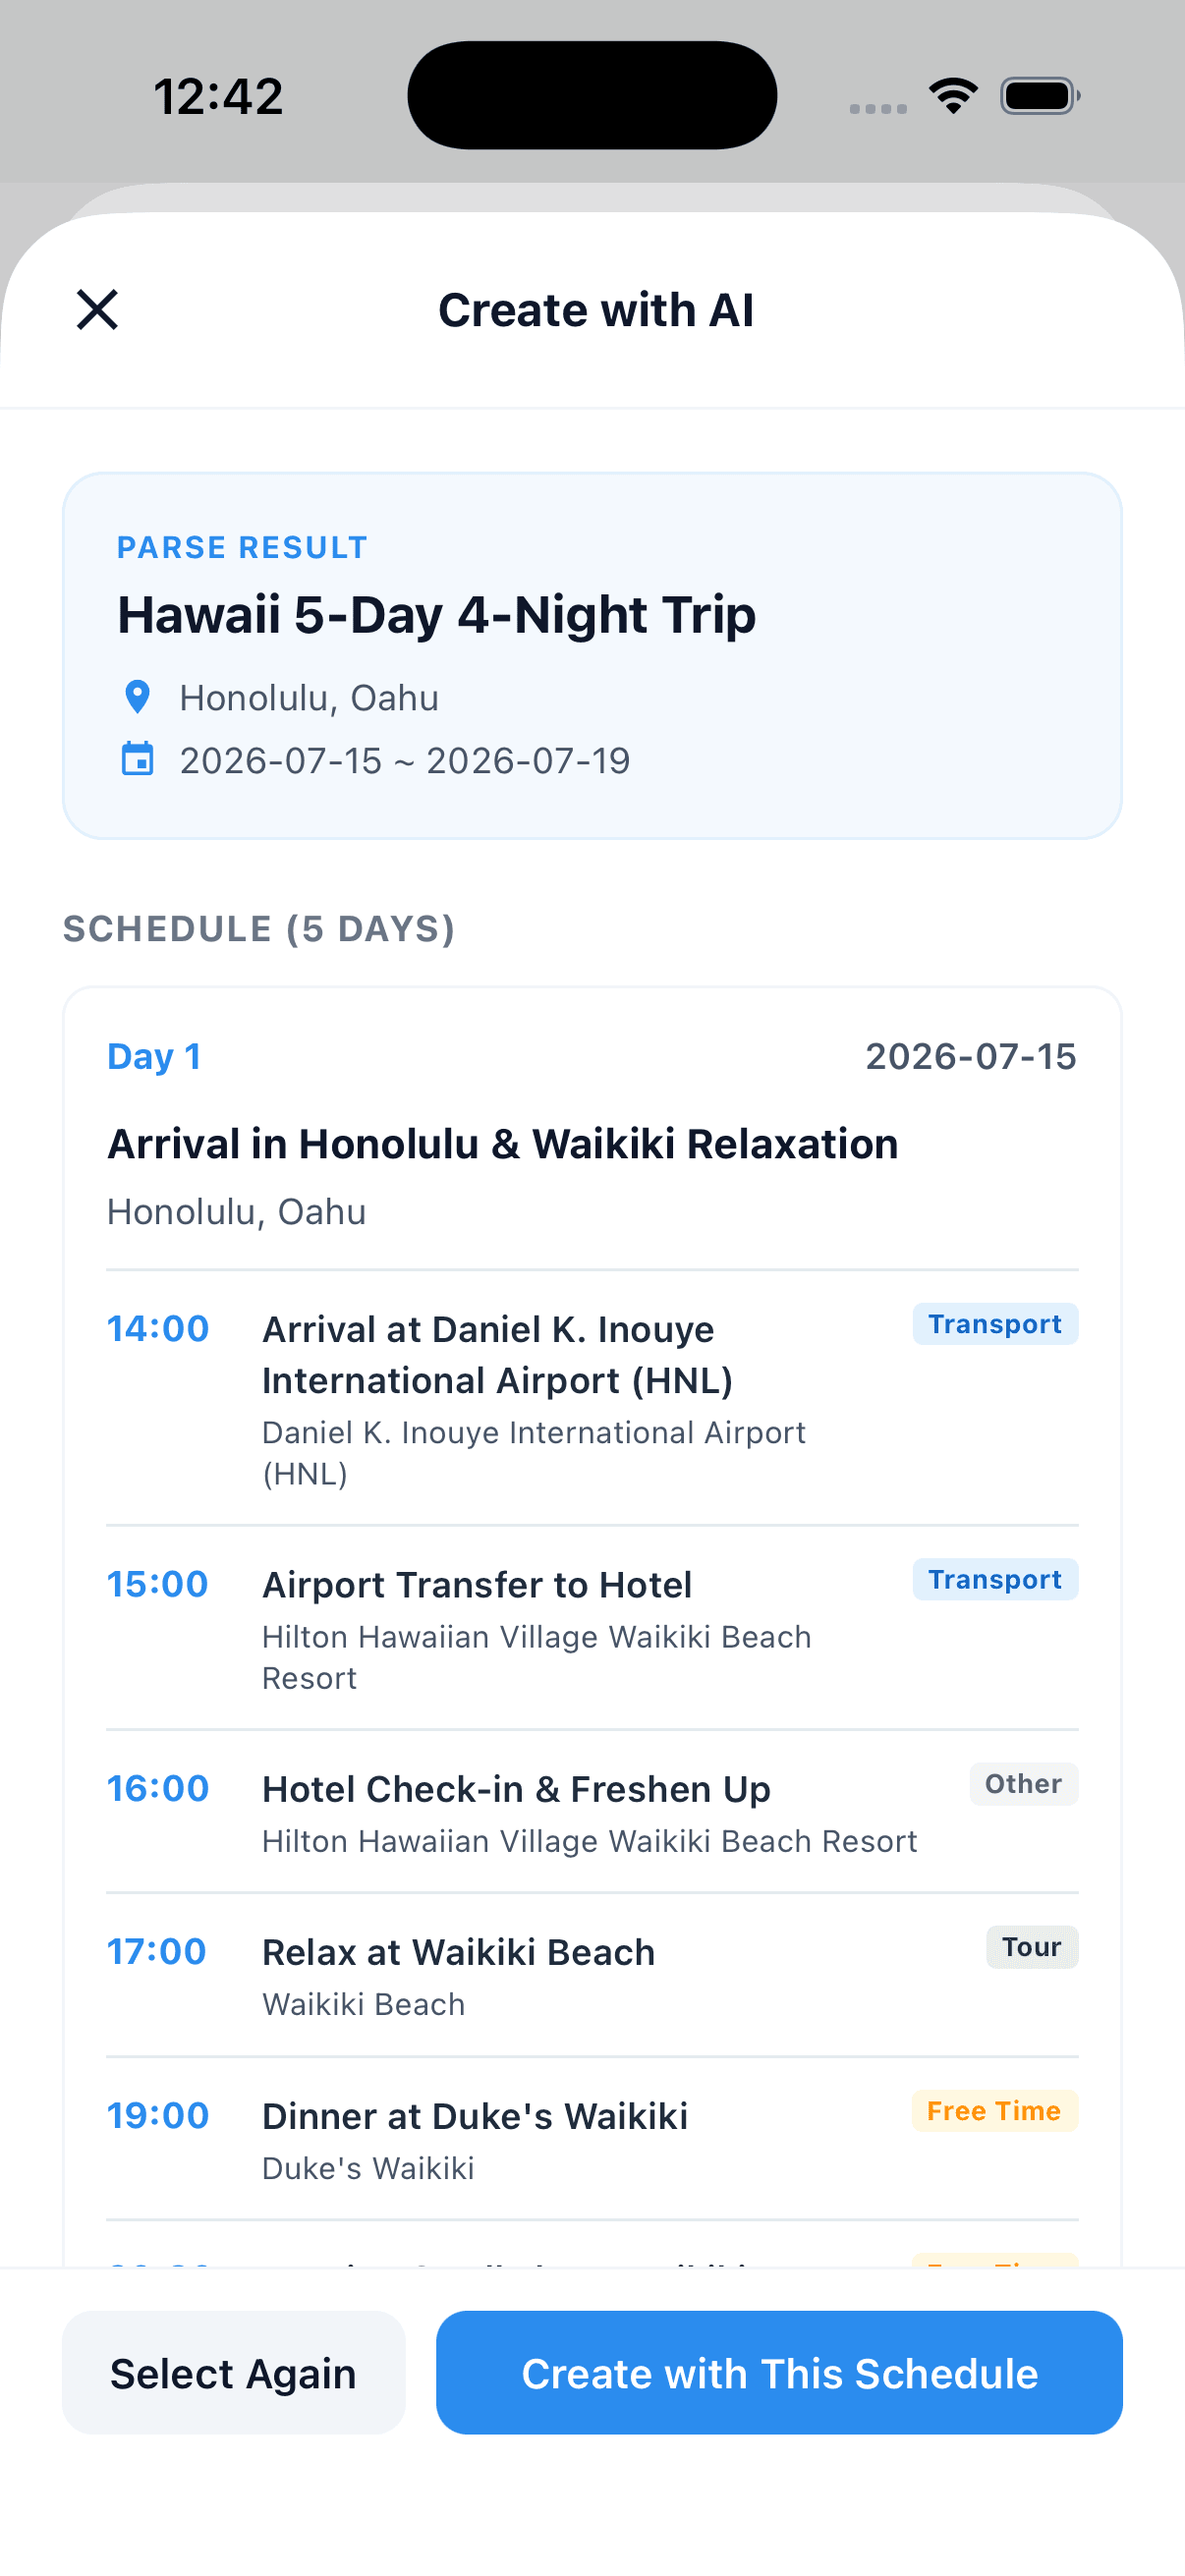The image size is (1185, 2576).
Task: Tap the battery status icon
Action: pos(1039,96)
